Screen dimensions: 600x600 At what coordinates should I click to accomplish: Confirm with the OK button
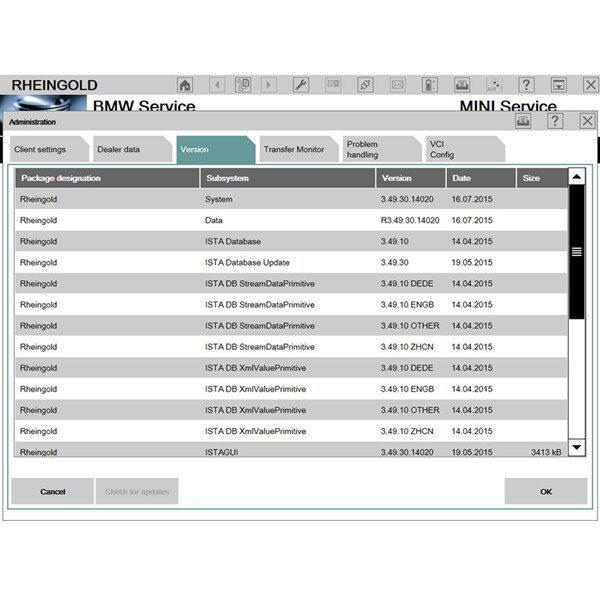tap(546, 491)
